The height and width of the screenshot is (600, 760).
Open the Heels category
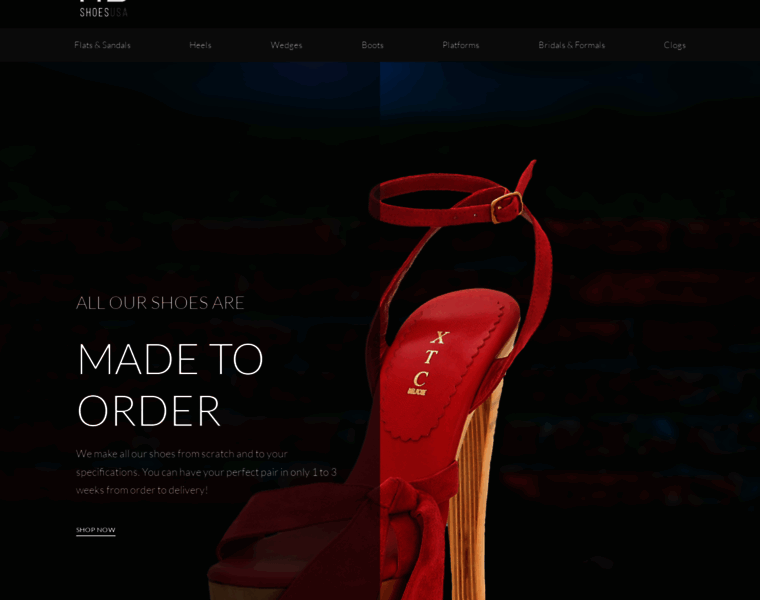[200, 45]
